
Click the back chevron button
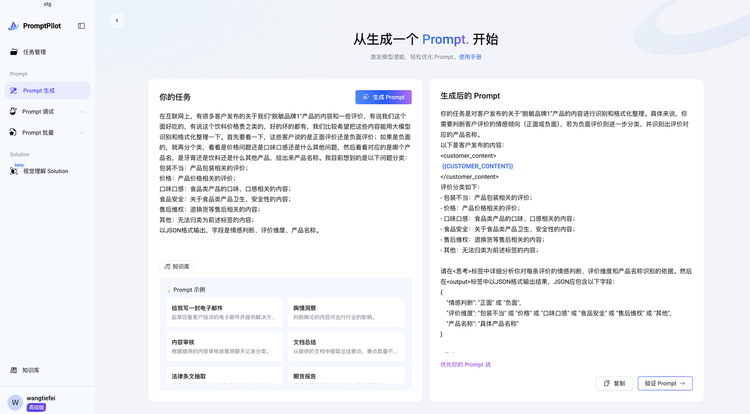click(117, 21)
